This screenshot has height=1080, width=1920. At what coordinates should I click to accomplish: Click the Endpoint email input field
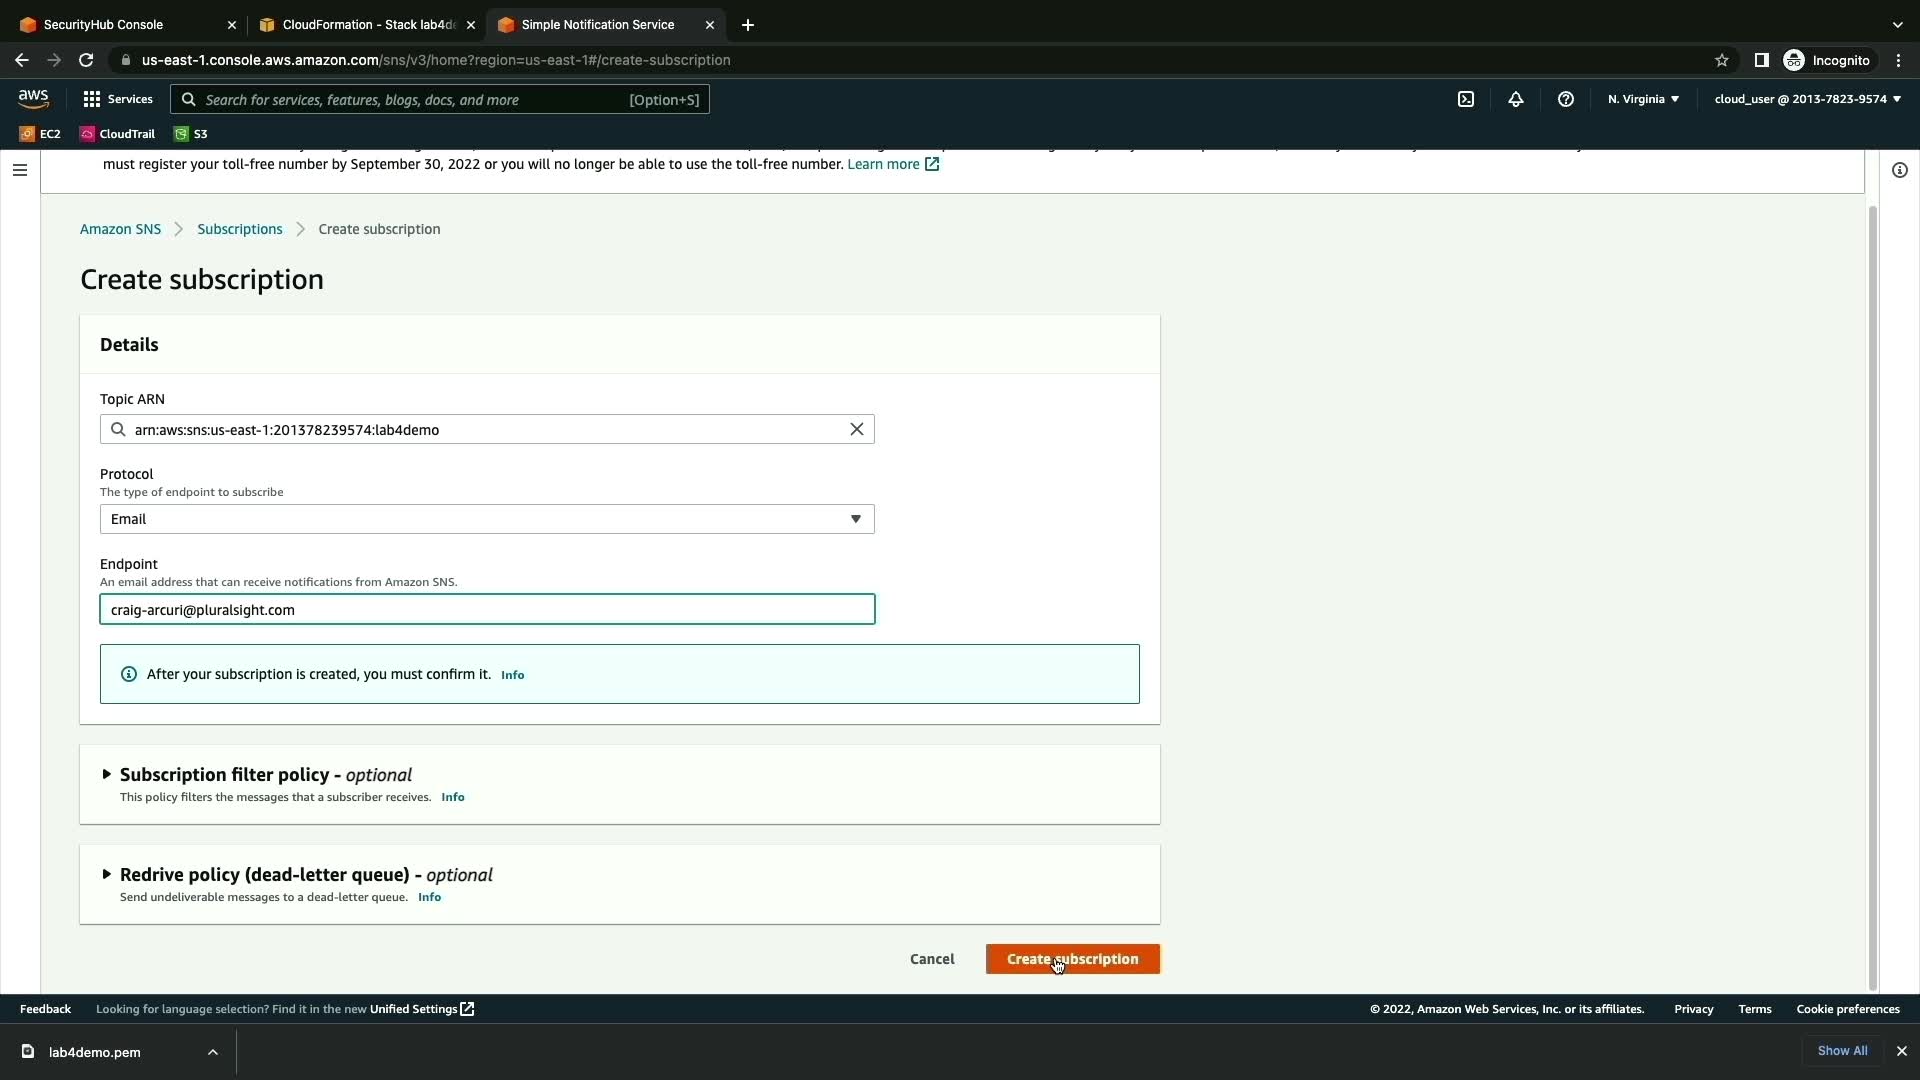(x=486, y=610)
